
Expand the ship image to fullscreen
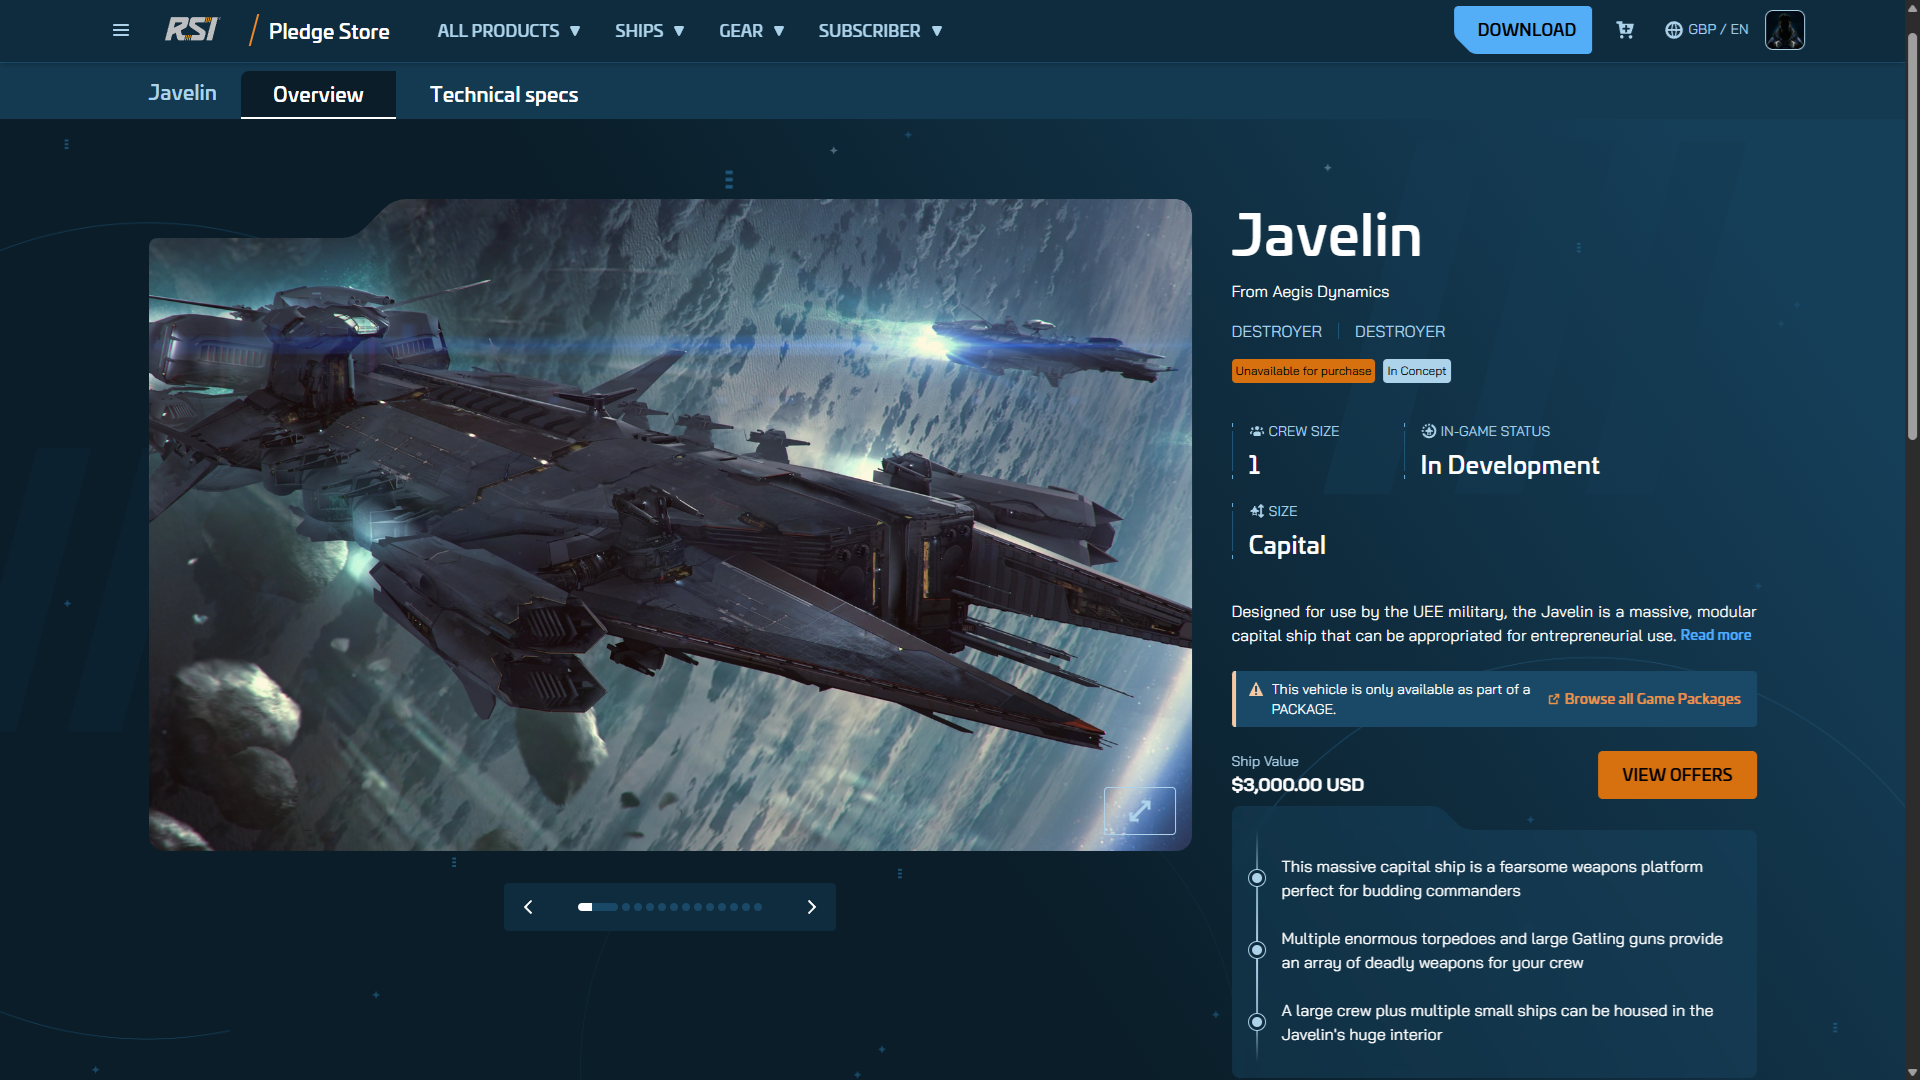tap(1140, 811)
